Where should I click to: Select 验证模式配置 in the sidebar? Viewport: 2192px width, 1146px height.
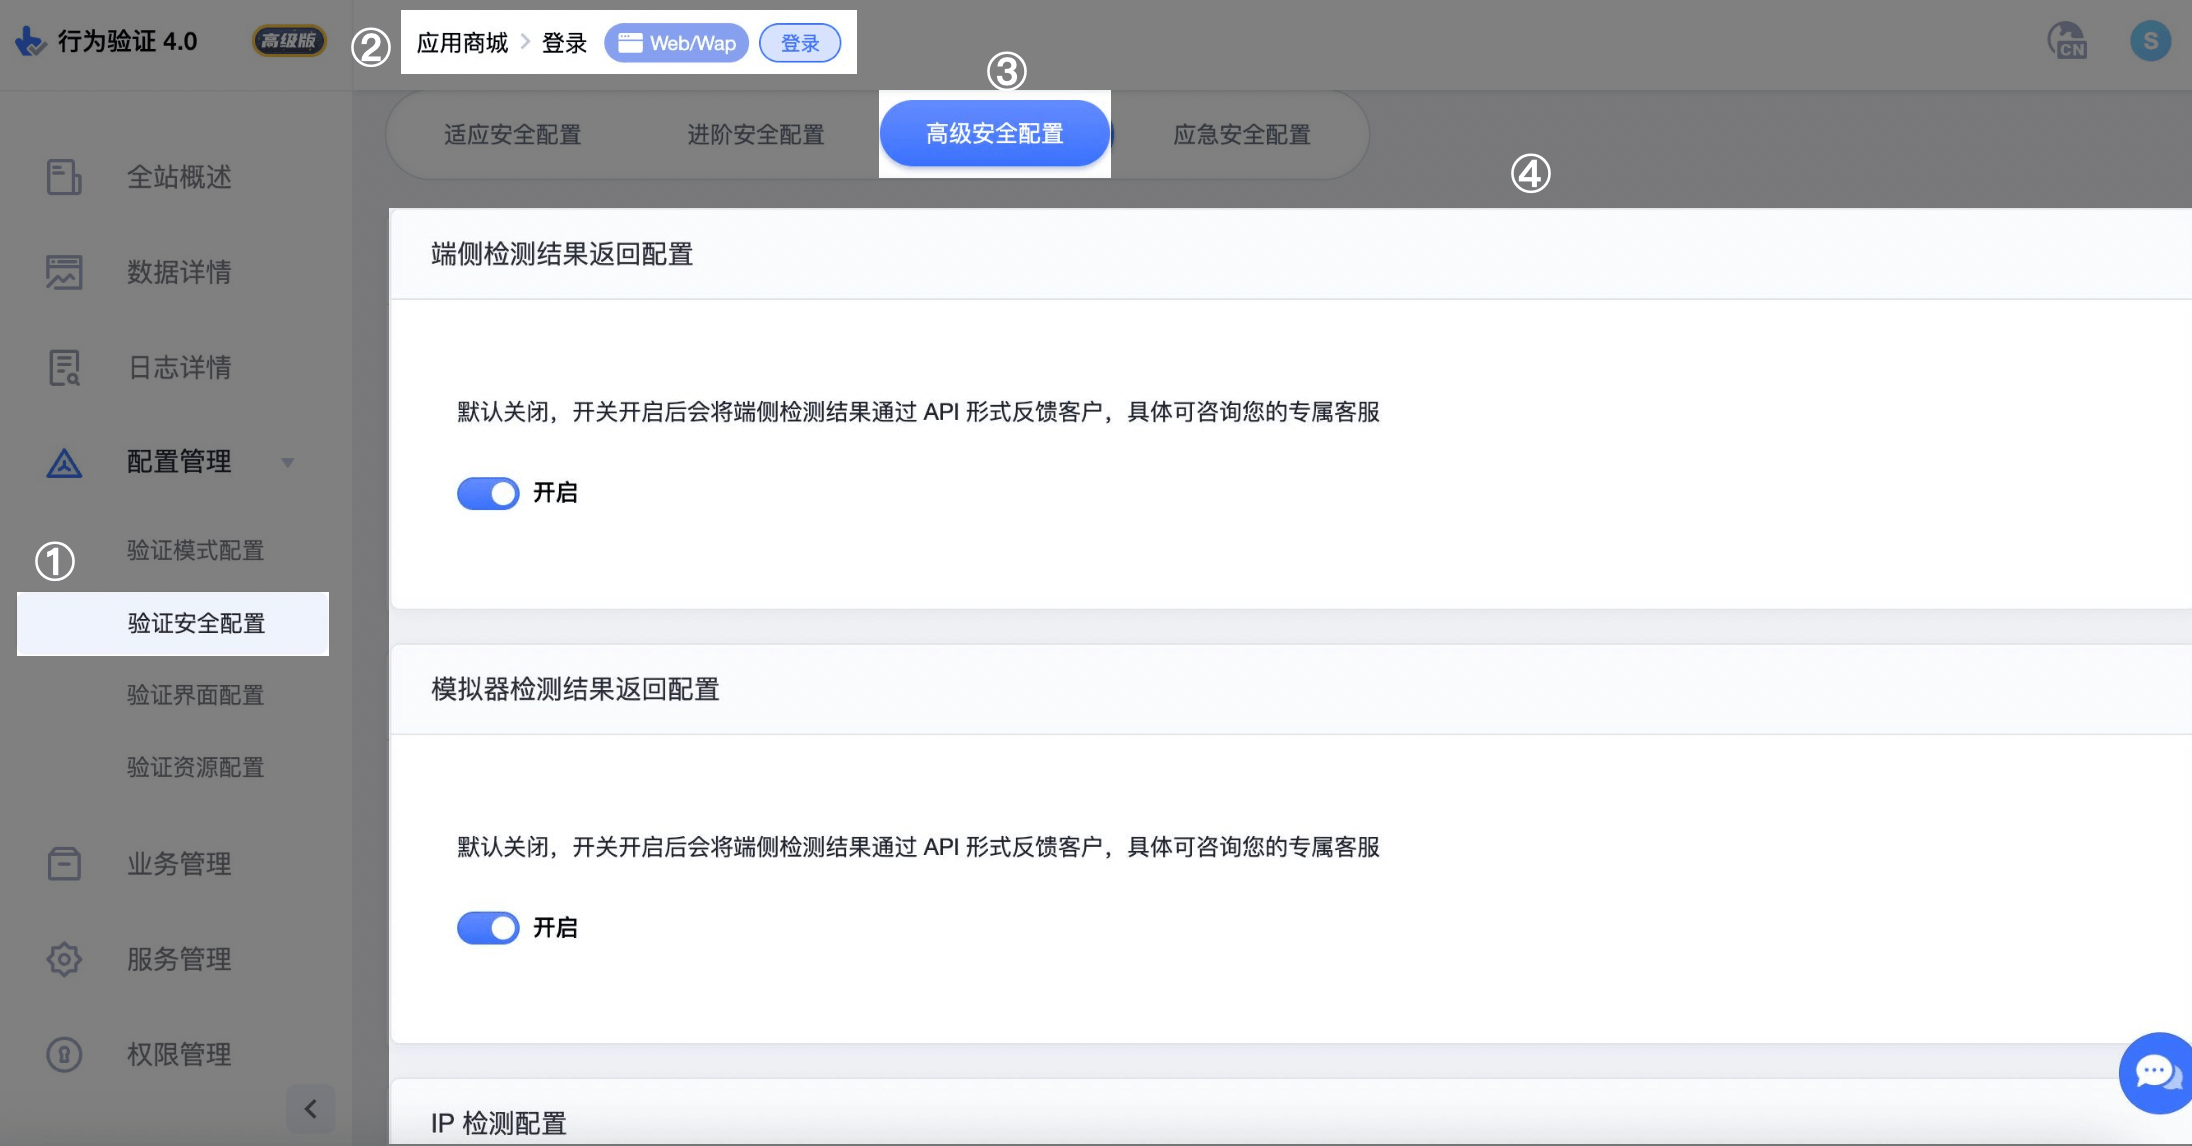coord(194,551)
